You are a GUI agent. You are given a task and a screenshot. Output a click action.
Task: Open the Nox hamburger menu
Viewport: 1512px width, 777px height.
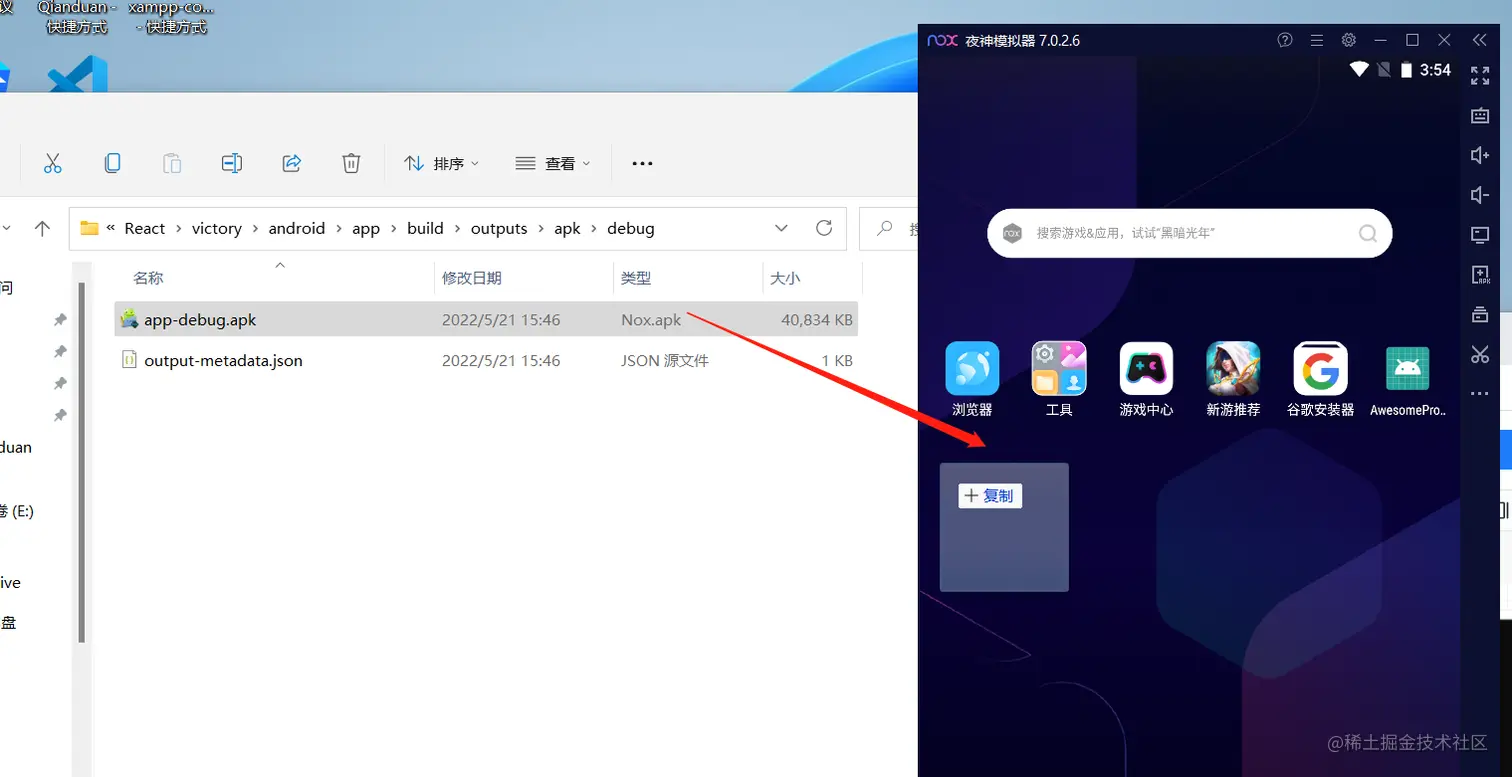click(x=1316, y=40)
